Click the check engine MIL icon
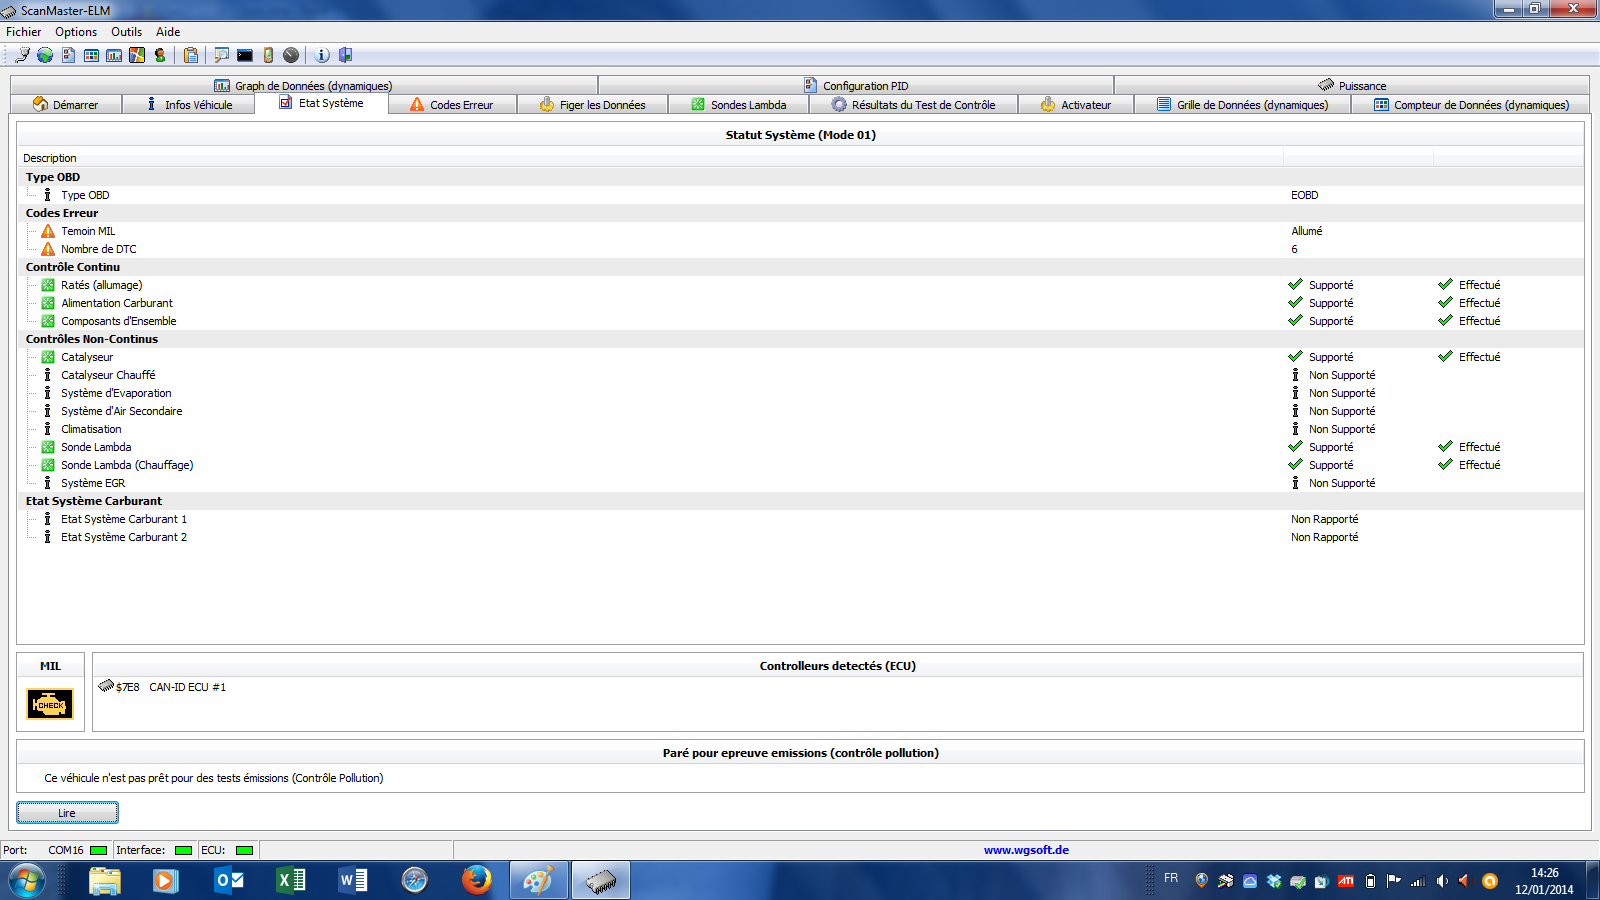Image resolution: width=1600 pixels, height=900 pixels. tap(50, 704)
